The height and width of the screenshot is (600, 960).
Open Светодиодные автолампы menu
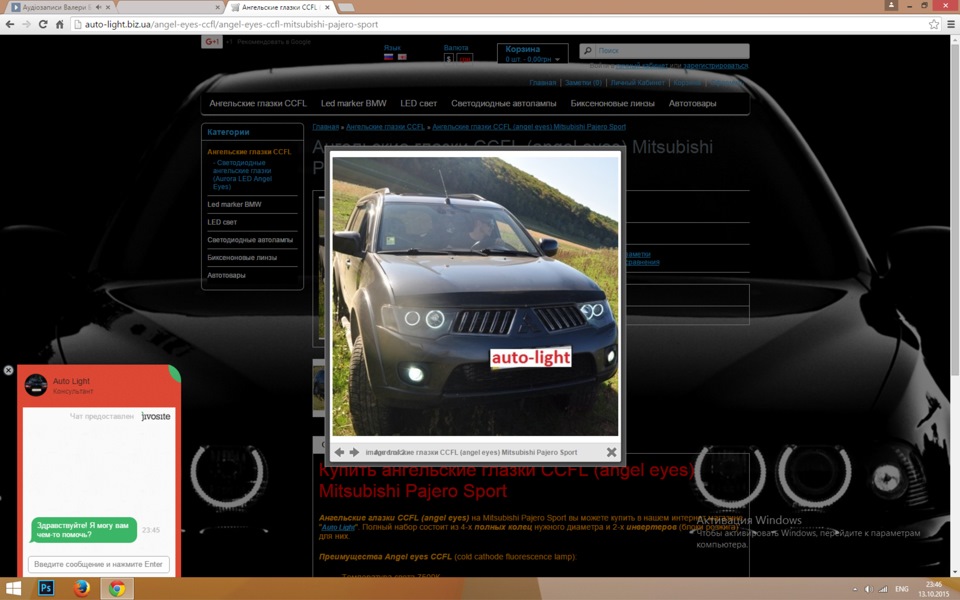click(503, 103)
